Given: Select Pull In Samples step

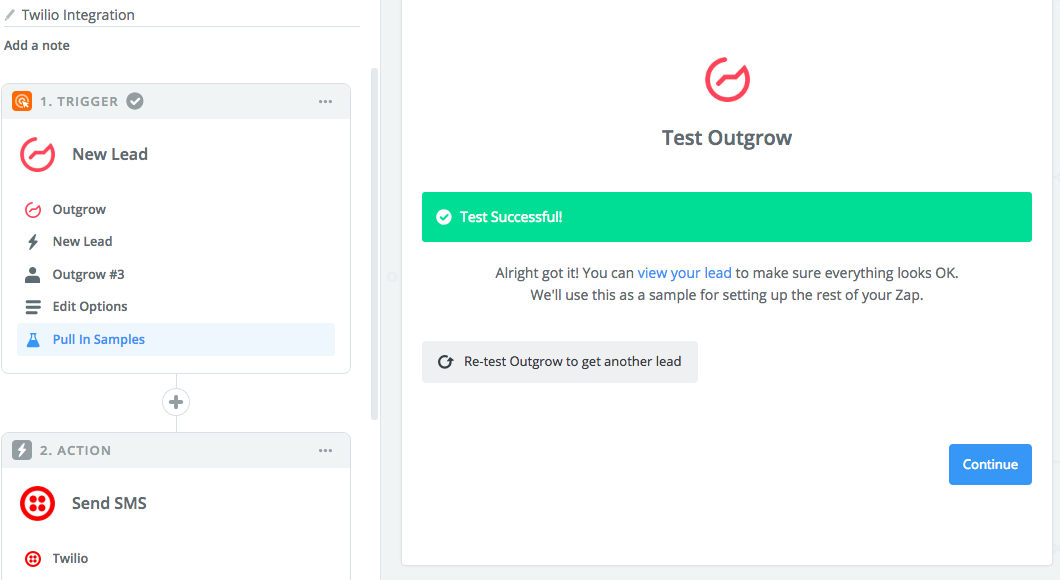Looking at the screenshot, I should pyautogui.click(x=176, y=339).
